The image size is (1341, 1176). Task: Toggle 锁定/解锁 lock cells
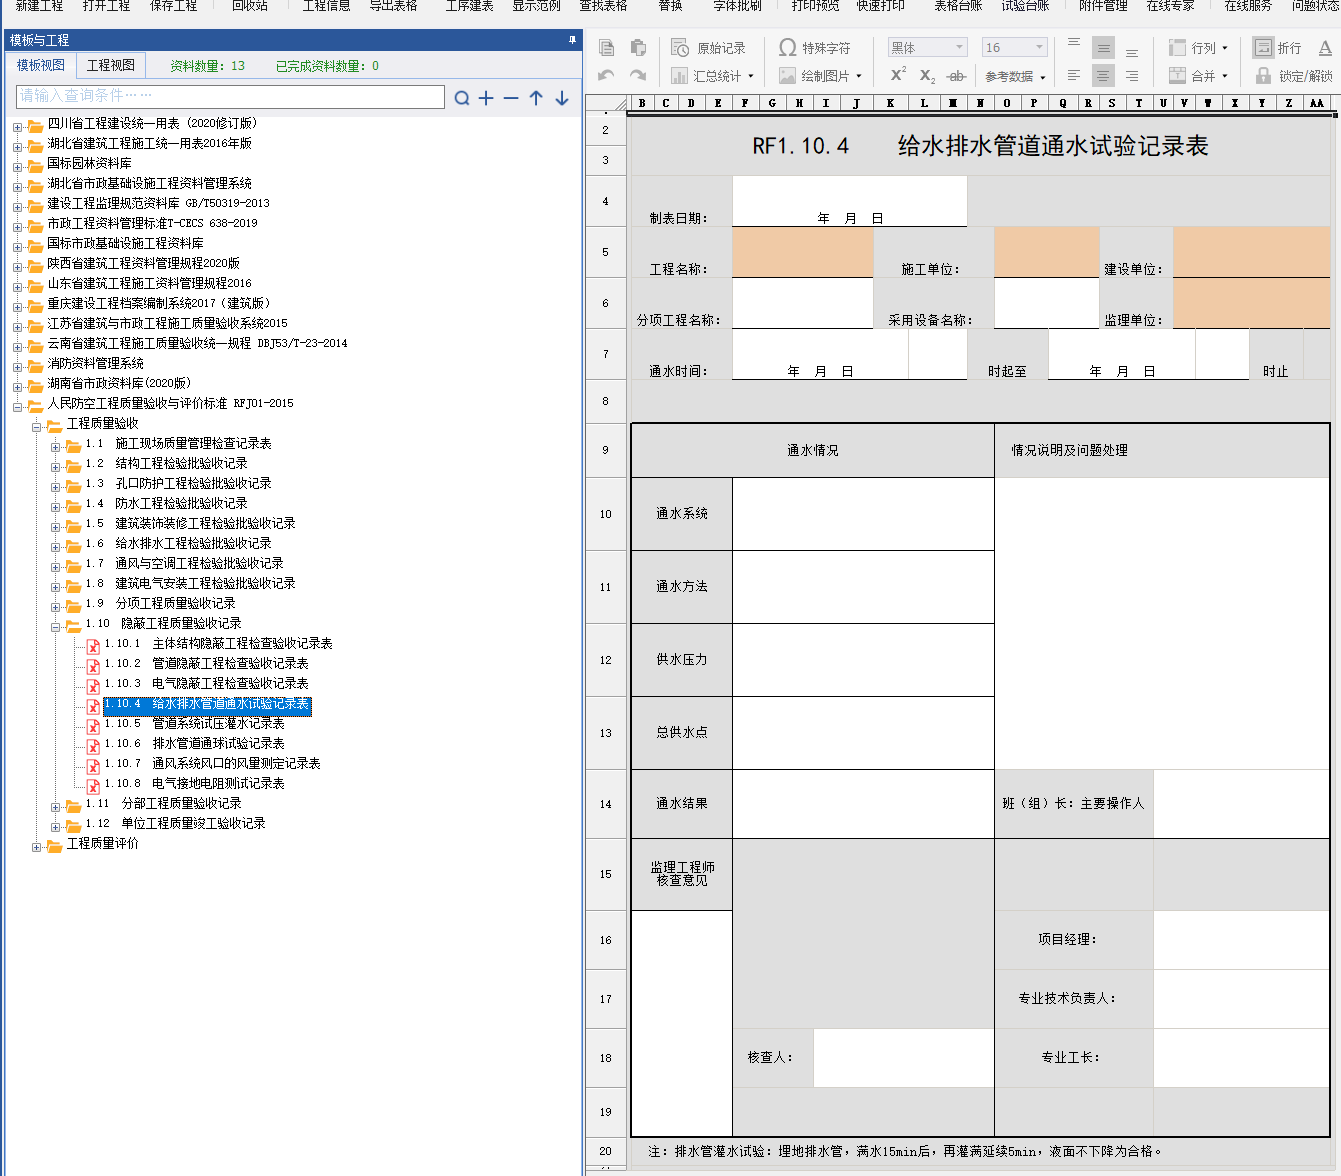(1294, 75)
